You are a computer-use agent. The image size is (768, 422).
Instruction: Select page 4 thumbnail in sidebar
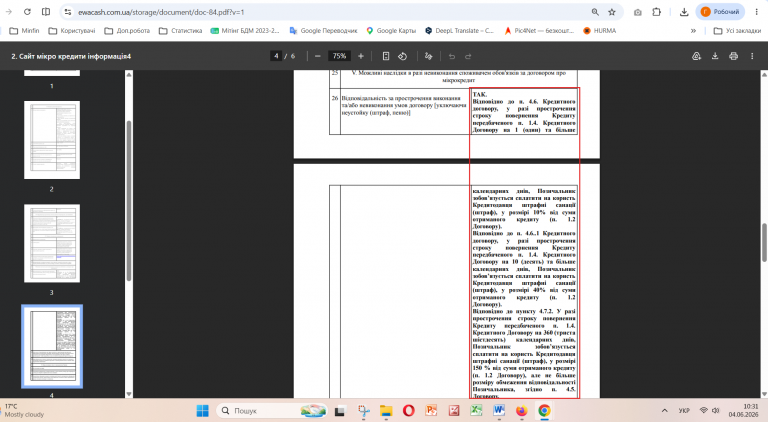[52, 347]
